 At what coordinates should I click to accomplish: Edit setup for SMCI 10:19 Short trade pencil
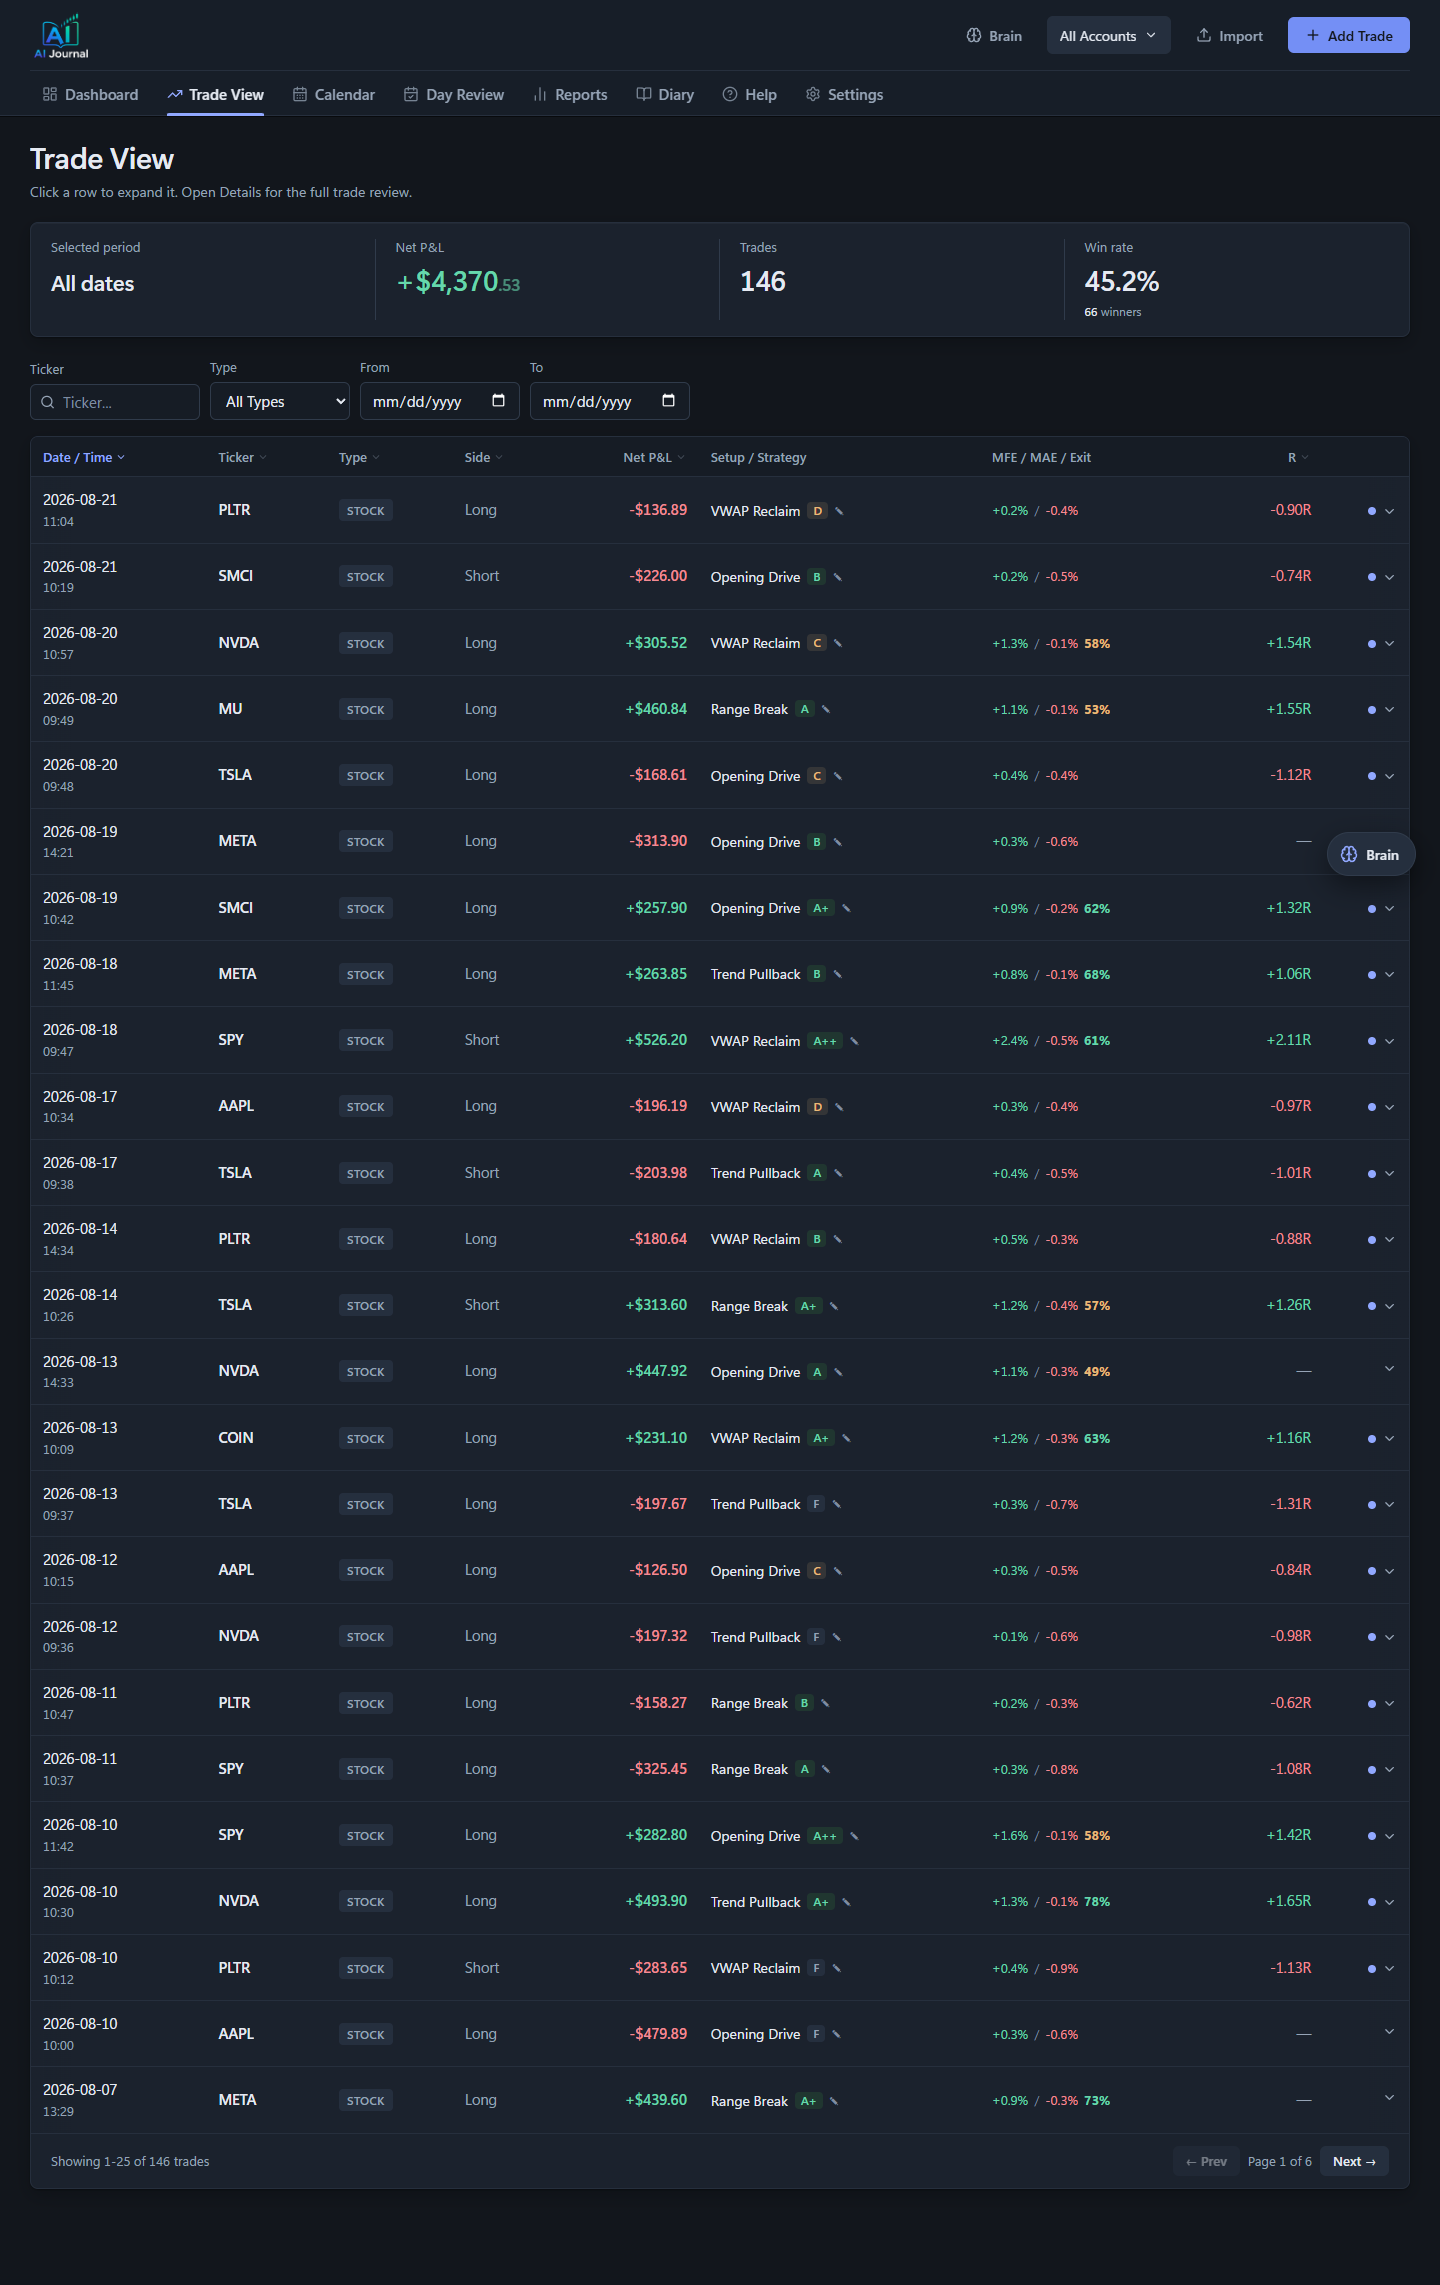click(x=837, y=577)
